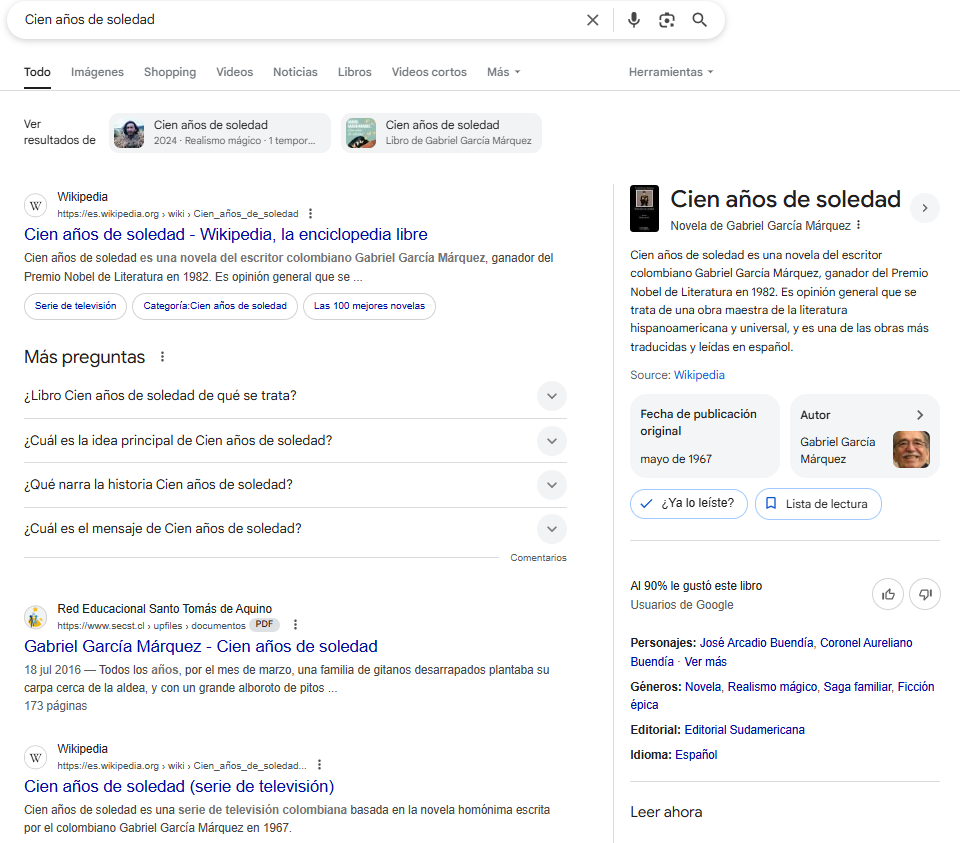Switch to the Imágenes tab

(x=97, y=72)
